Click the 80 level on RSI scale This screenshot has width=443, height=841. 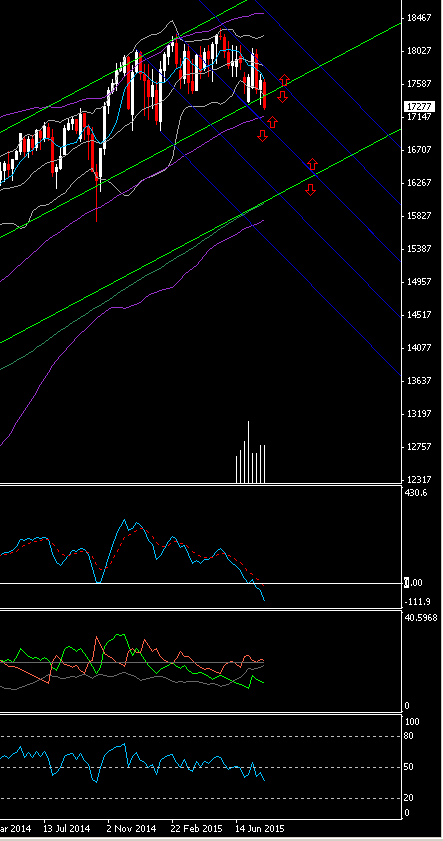(409, 736)
